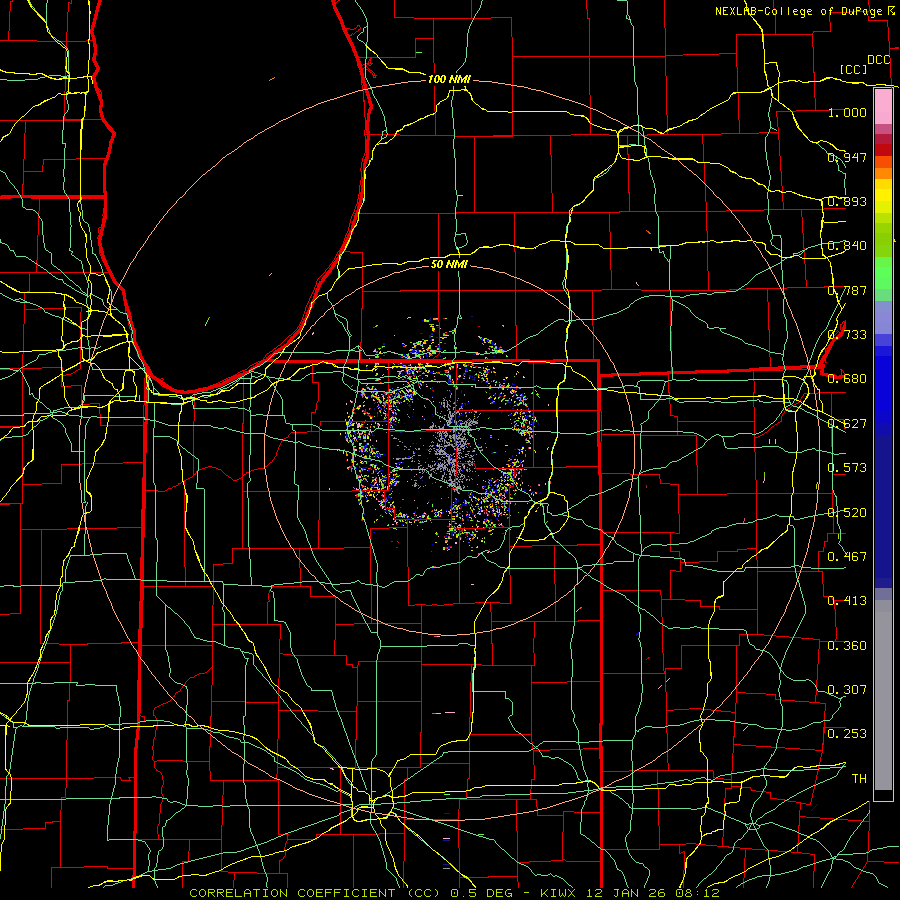The height and width of the screenshot is (900, 900).
Task: Click the 0.360 scale value
Action: [x=847, y=646]
